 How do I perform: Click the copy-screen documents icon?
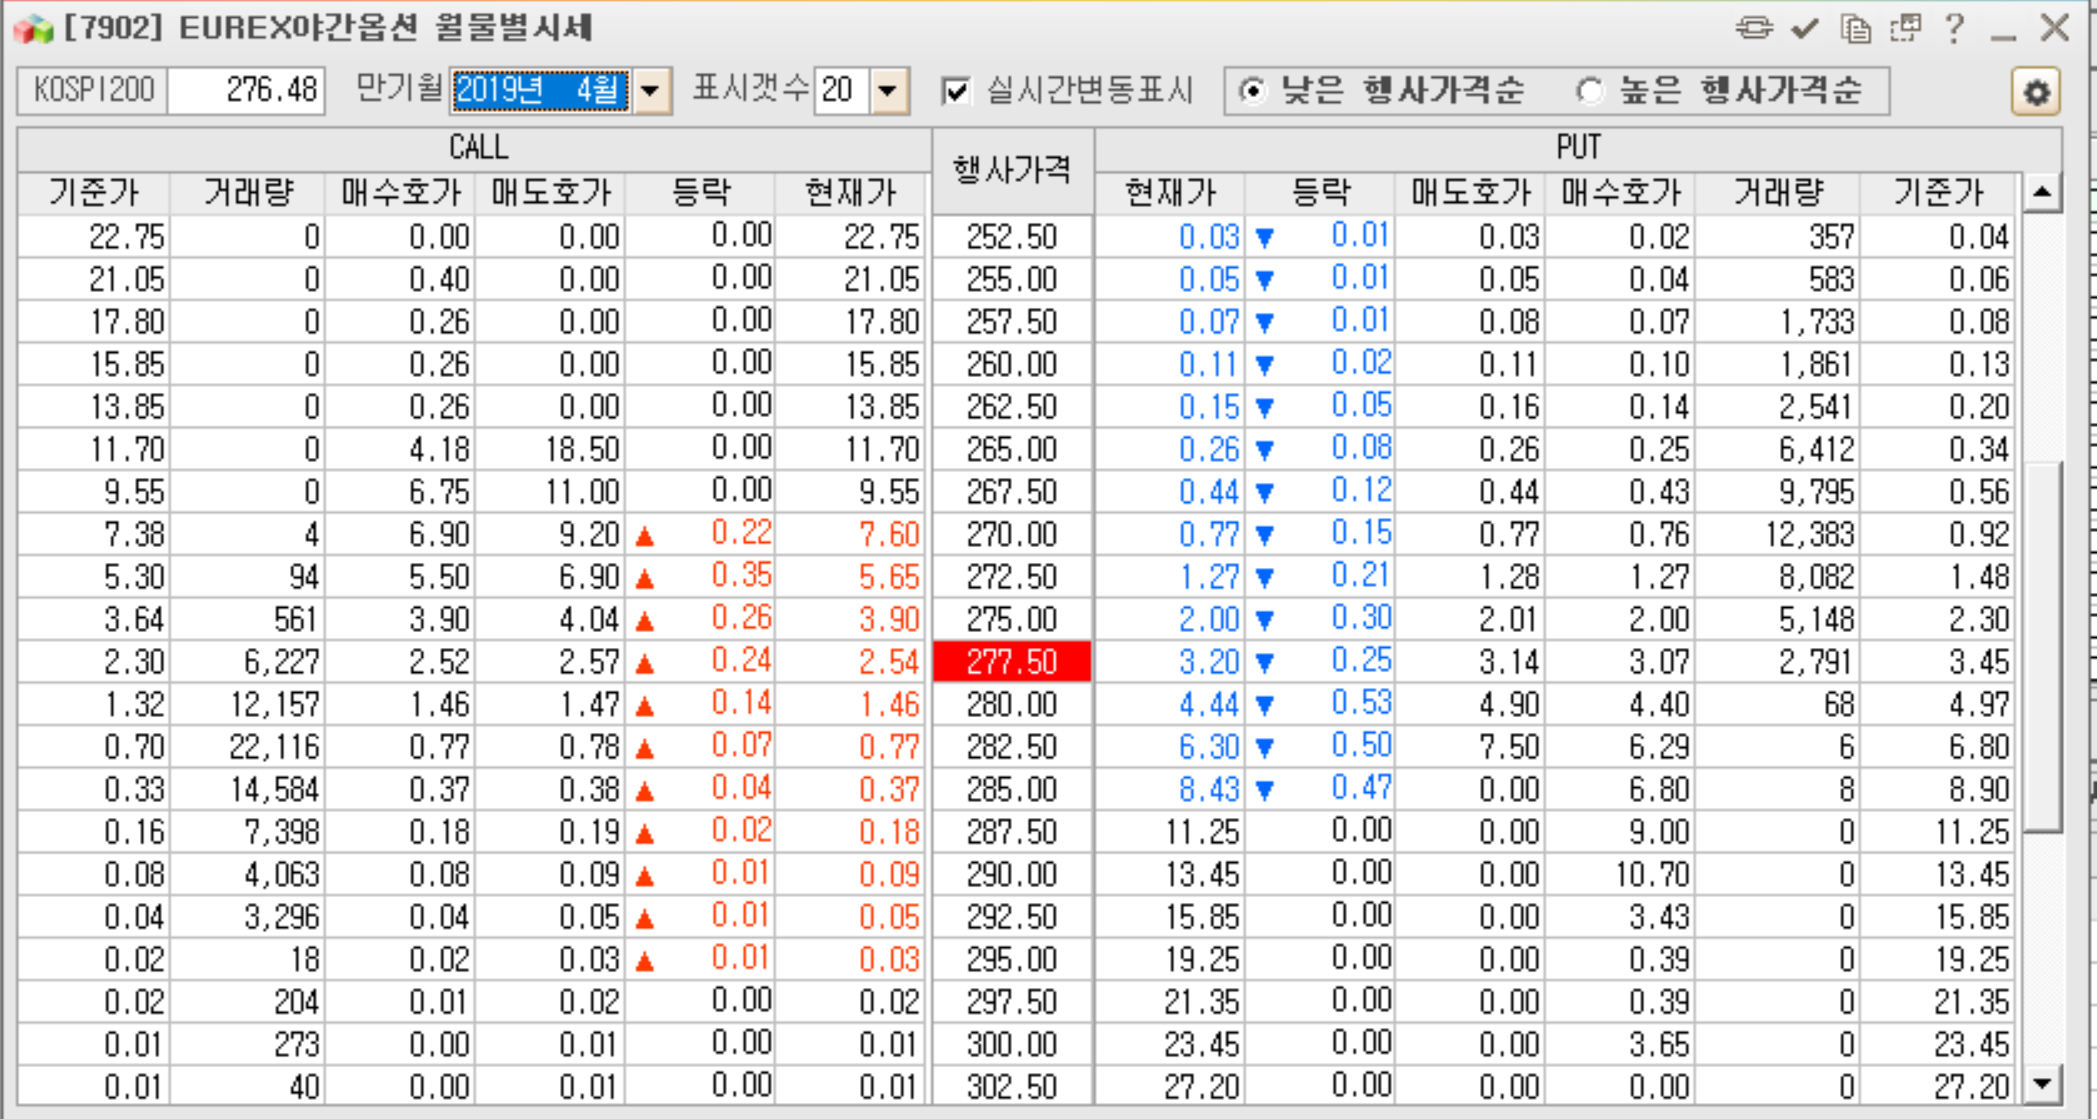[x=1855, y=27]
